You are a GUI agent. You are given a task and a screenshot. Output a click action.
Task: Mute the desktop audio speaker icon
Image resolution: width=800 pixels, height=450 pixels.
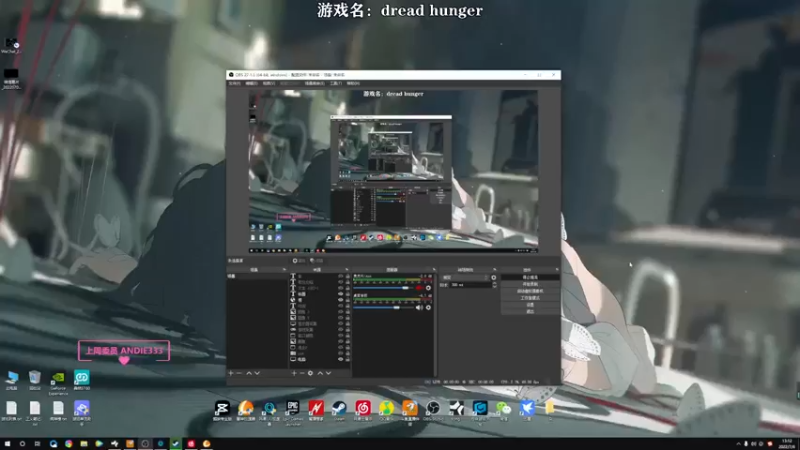(x=419, y=308)
